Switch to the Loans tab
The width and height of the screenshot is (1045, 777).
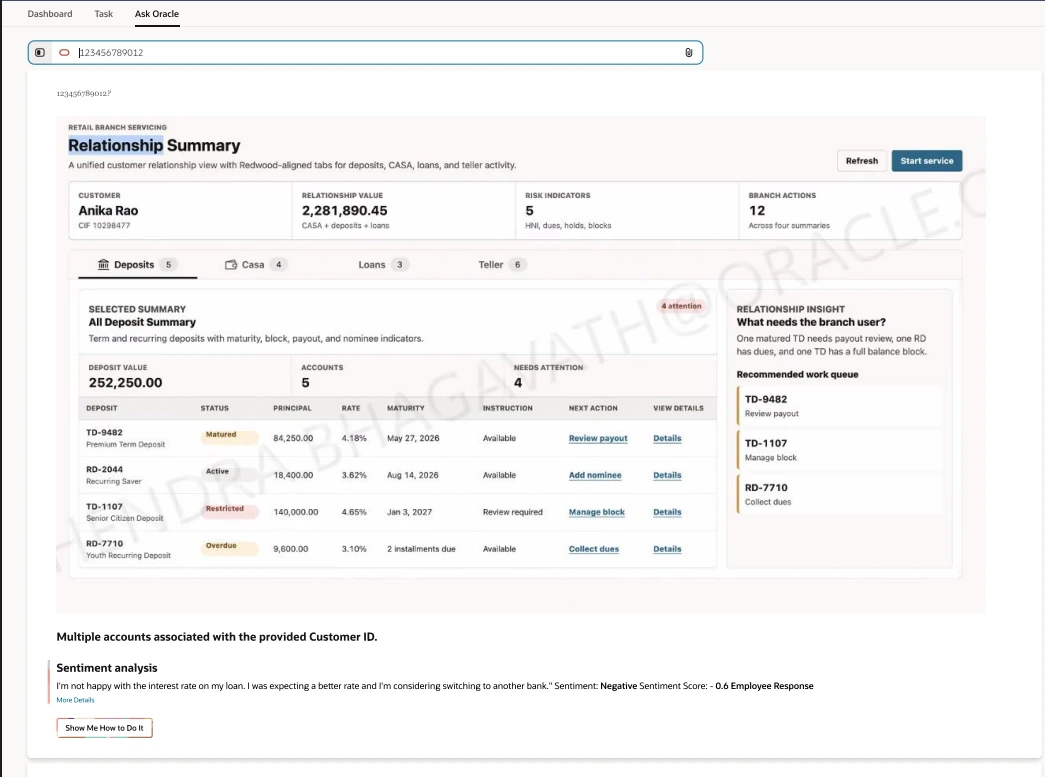383,265
